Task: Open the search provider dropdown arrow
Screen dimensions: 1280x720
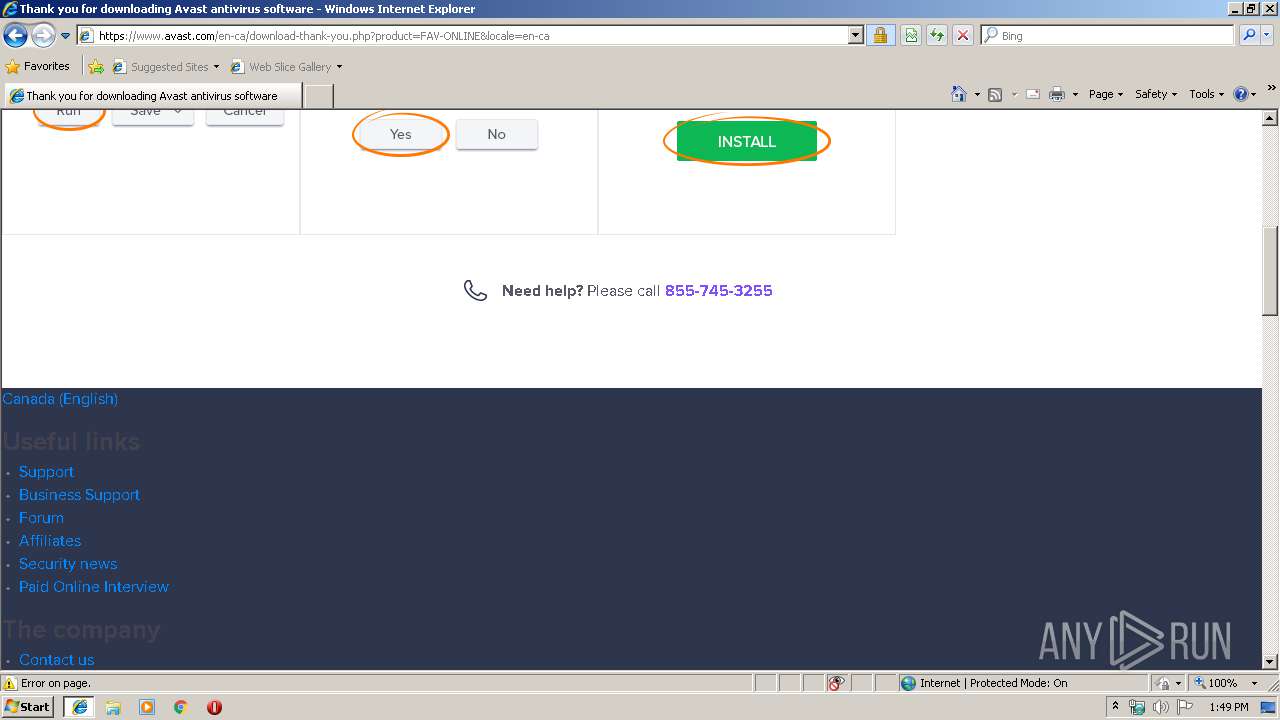Action: pos(1267,35)
